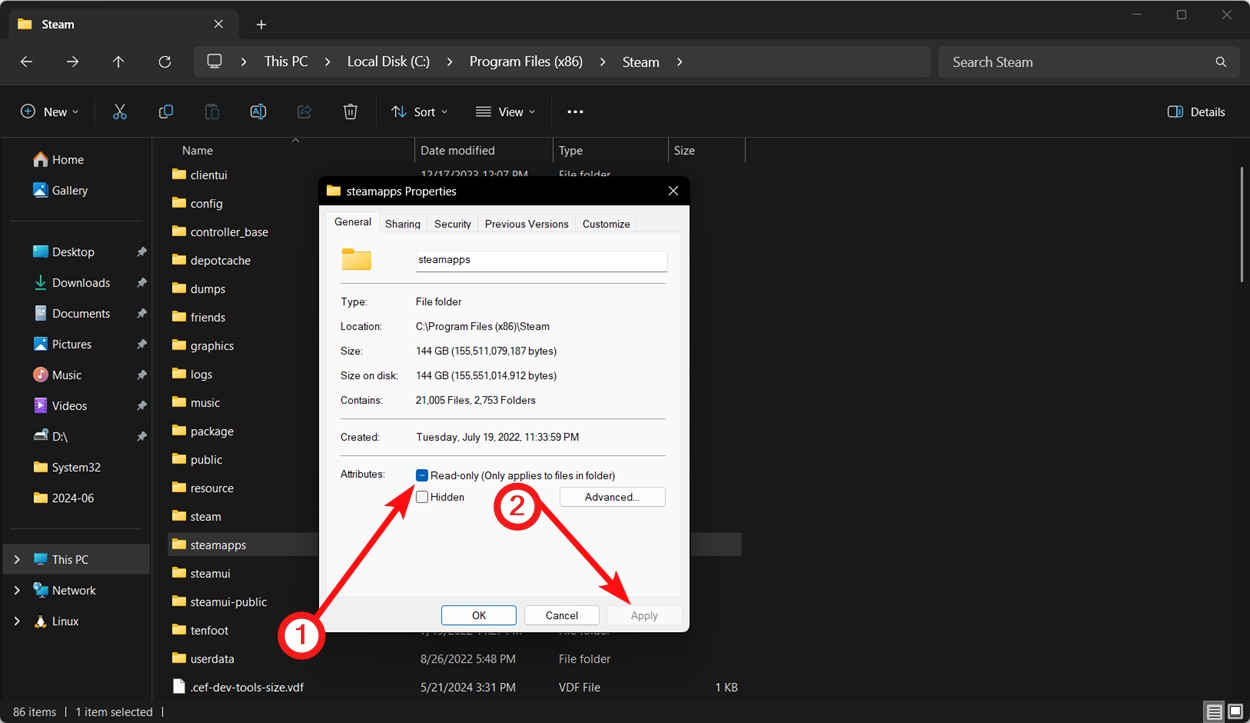Click the Cut scissors icon in toolbar
1250x723 pixels.
(120, 112)
